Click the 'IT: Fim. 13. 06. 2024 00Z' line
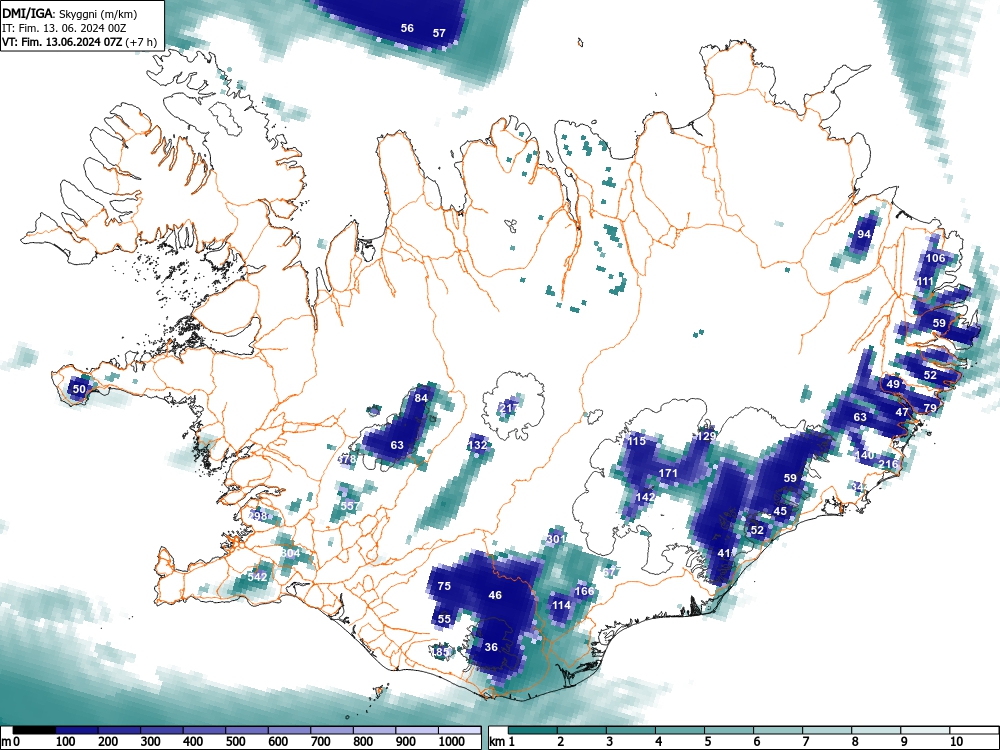 pos(64,28)
